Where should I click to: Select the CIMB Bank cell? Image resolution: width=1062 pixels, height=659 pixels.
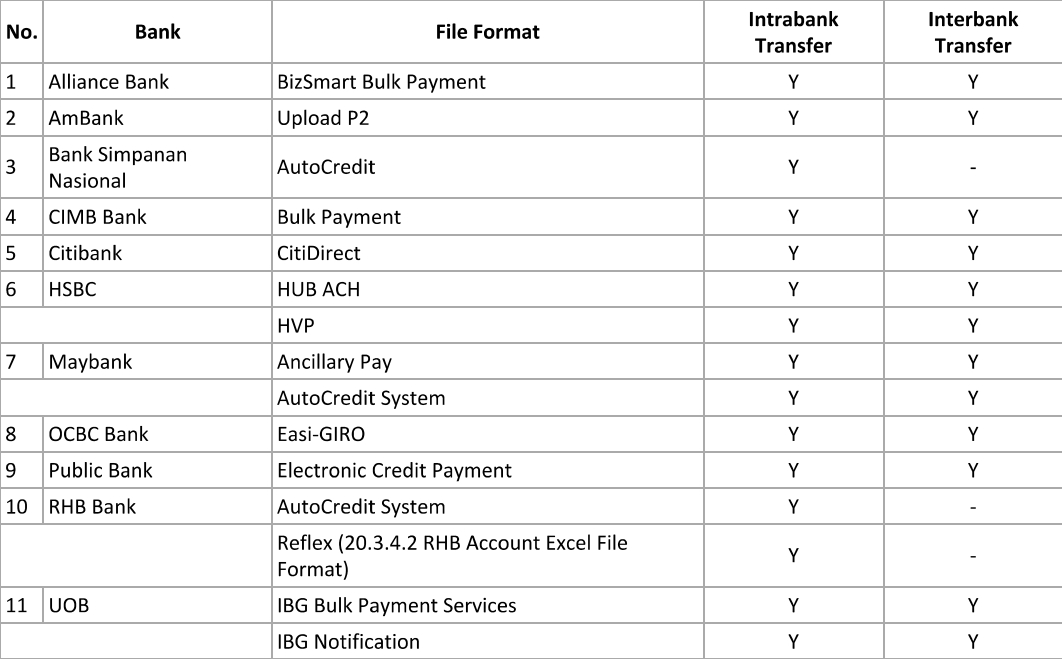(x=97, y=217)
